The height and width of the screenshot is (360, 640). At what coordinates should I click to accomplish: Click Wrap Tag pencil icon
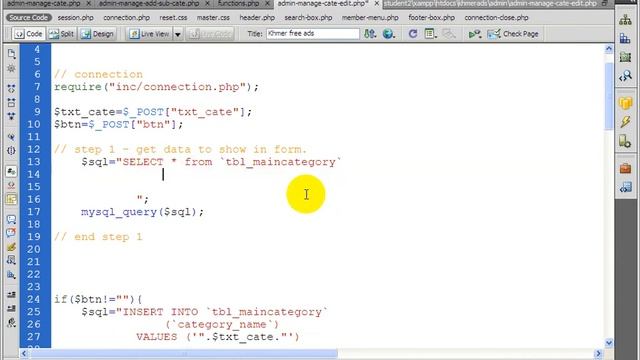tap(11, 247)
